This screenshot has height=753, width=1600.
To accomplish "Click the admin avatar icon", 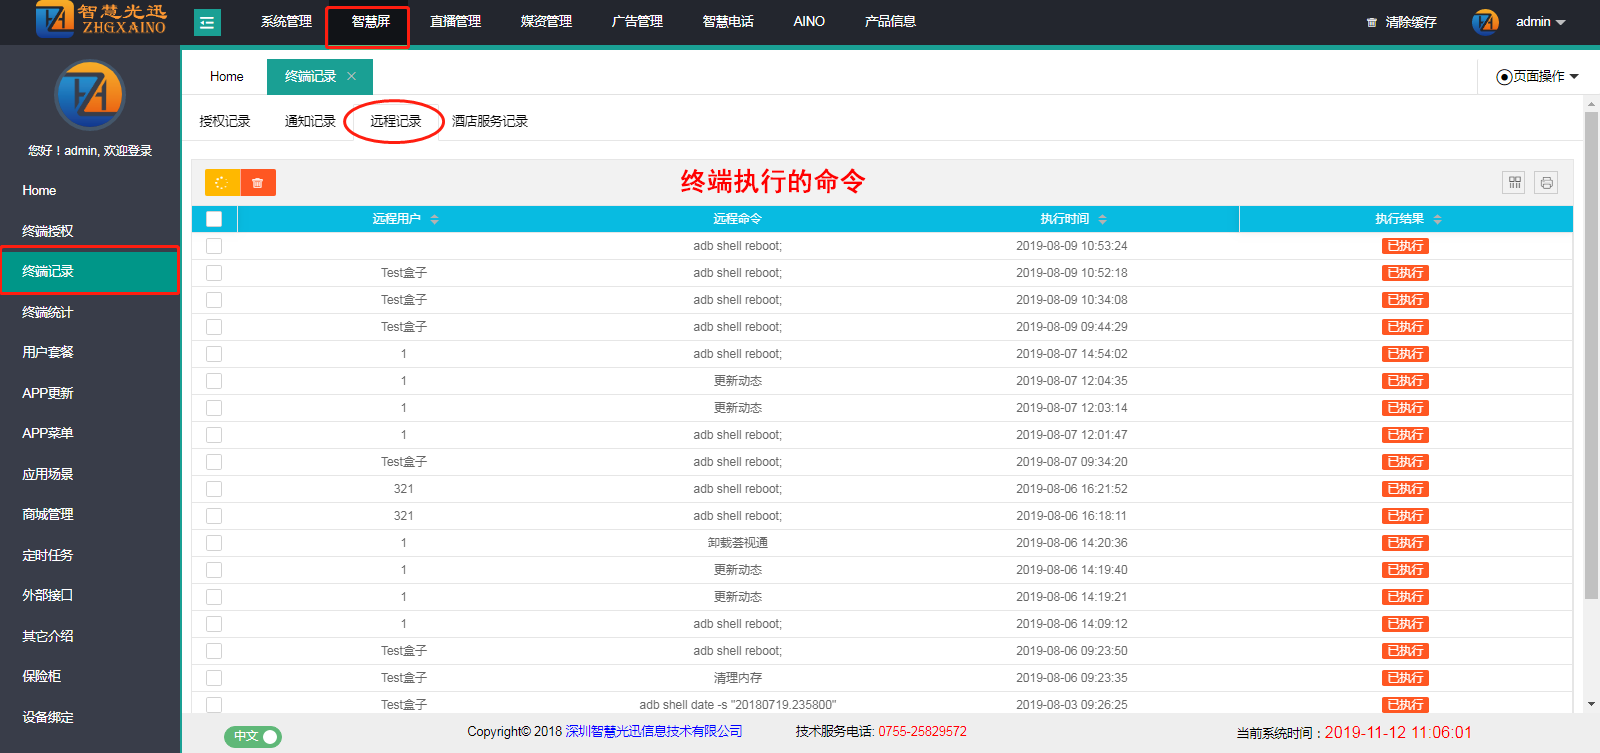I will tap(1485, 22).
